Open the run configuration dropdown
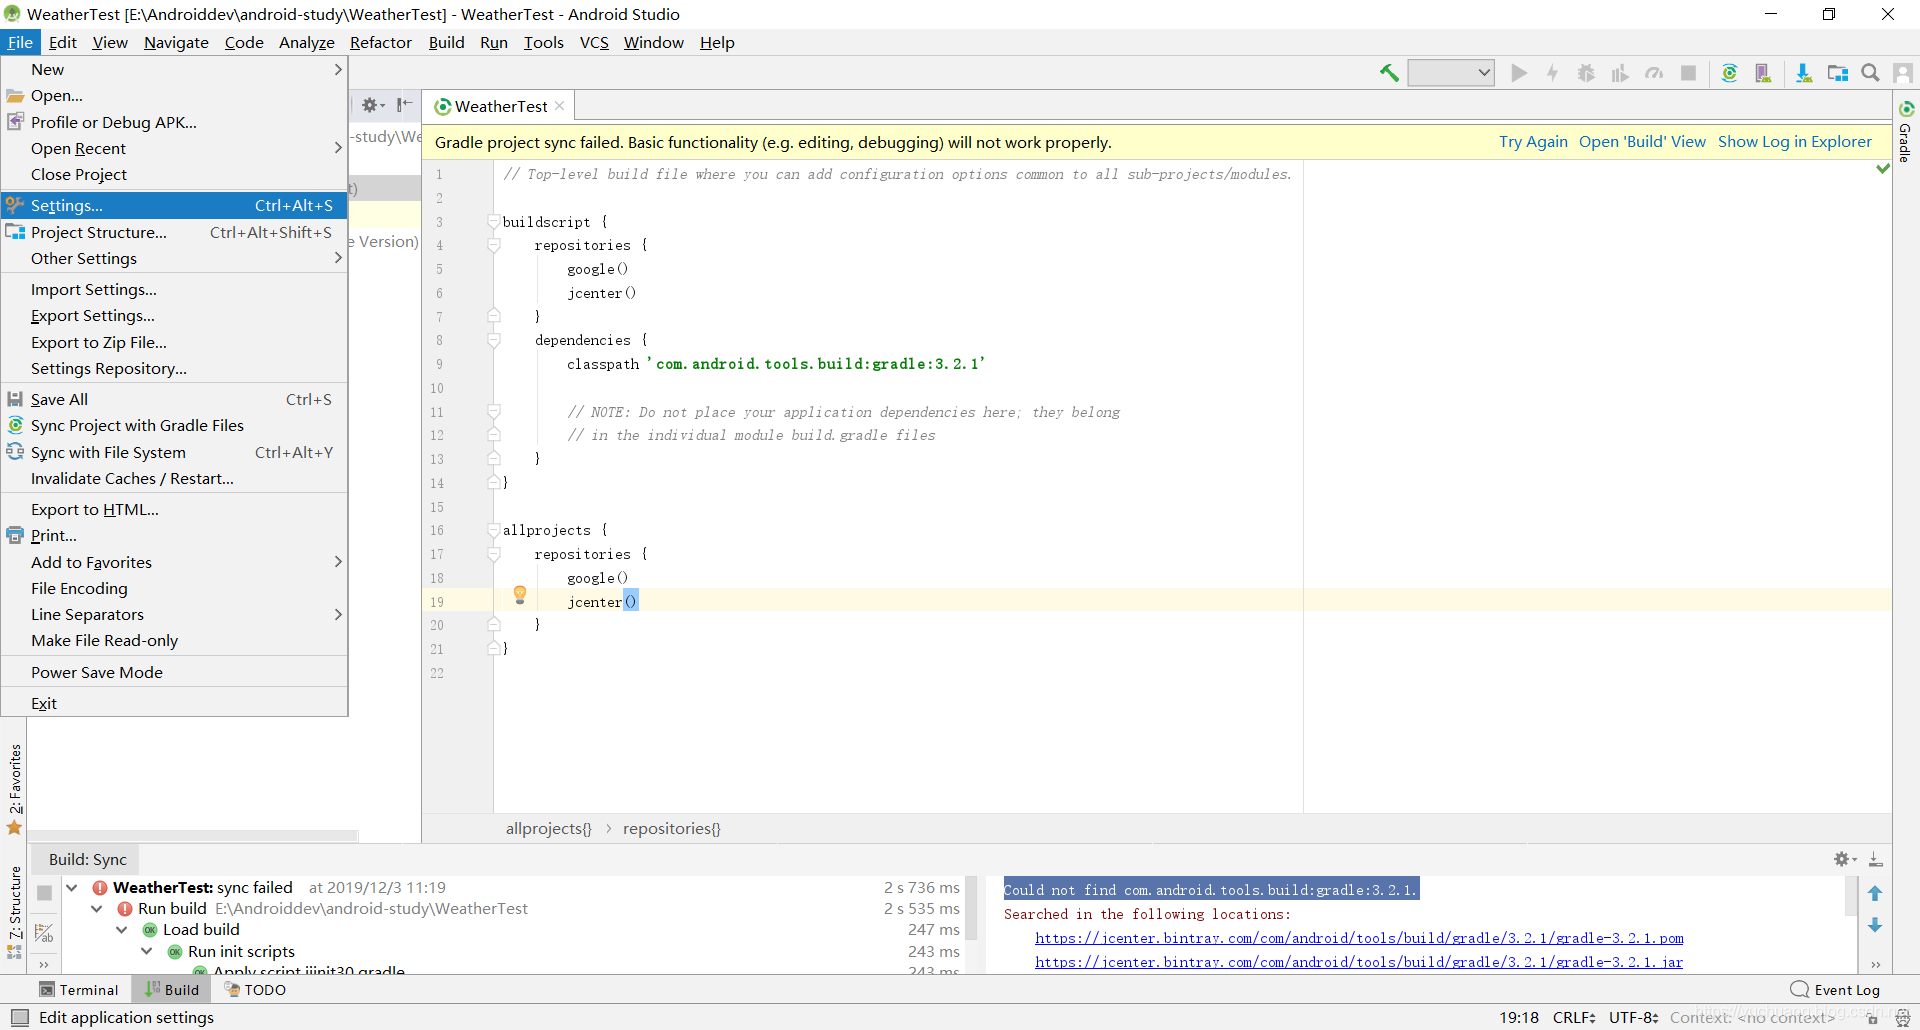 [x=1451, y=73]
